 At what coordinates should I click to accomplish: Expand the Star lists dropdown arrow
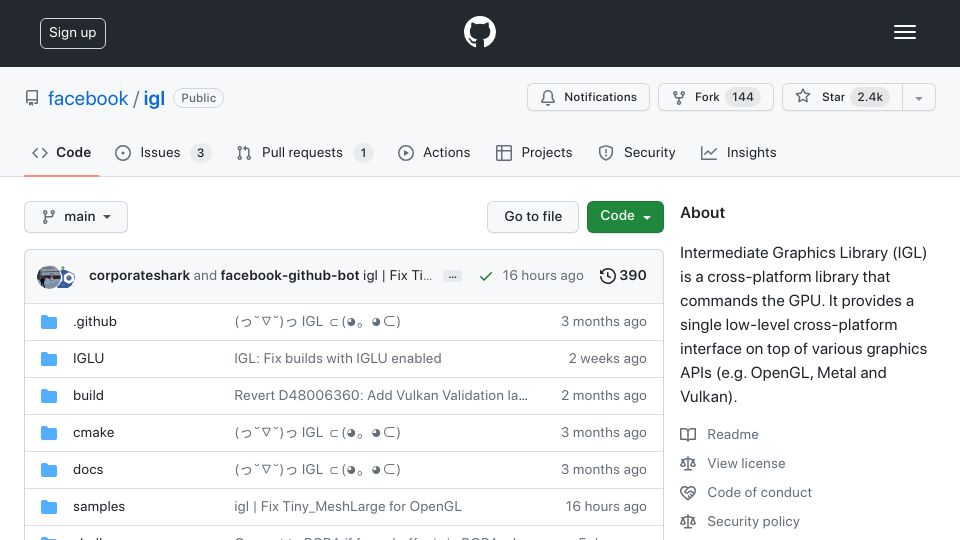(918, 98)
